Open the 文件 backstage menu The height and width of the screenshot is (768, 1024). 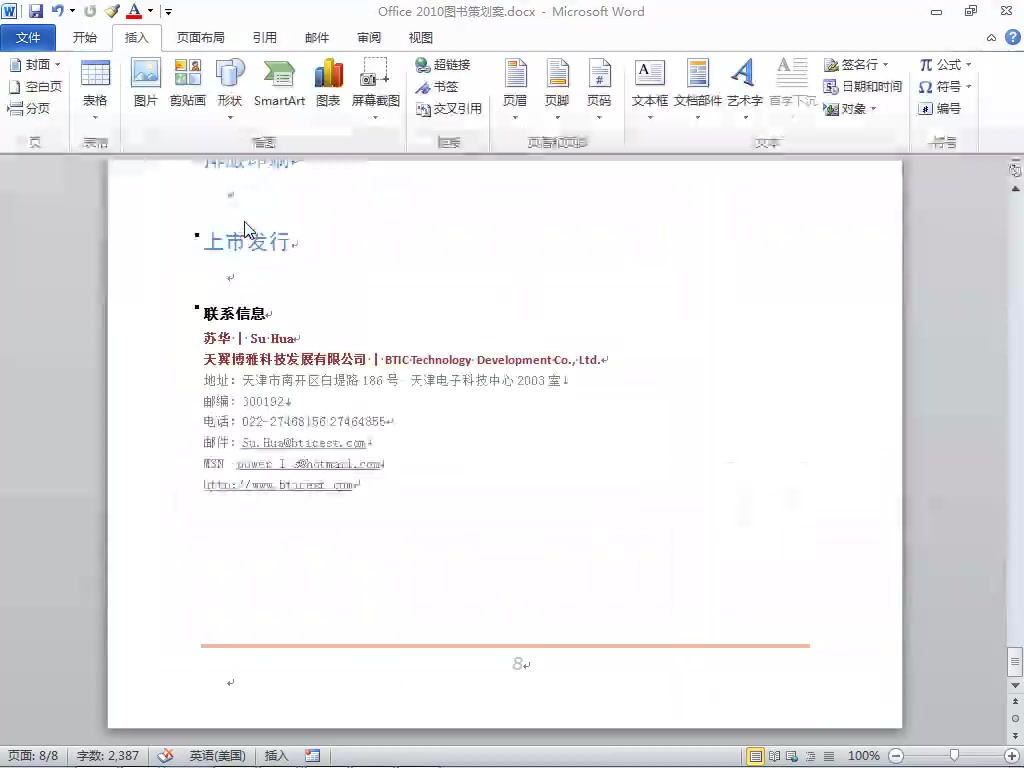click(28, 37)
